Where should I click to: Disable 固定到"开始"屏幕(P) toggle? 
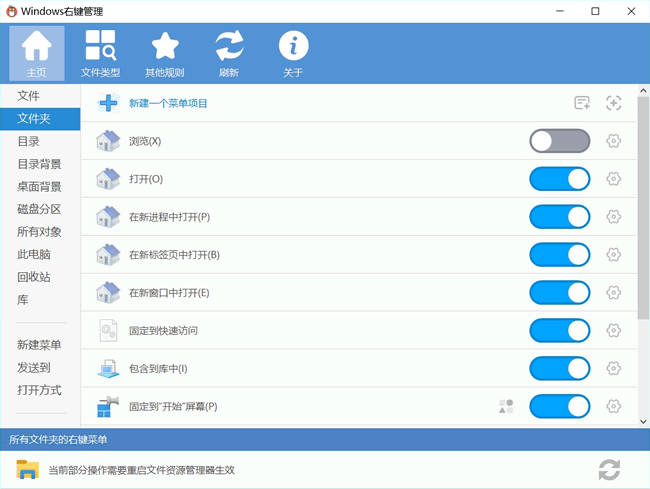click(560, 406)
